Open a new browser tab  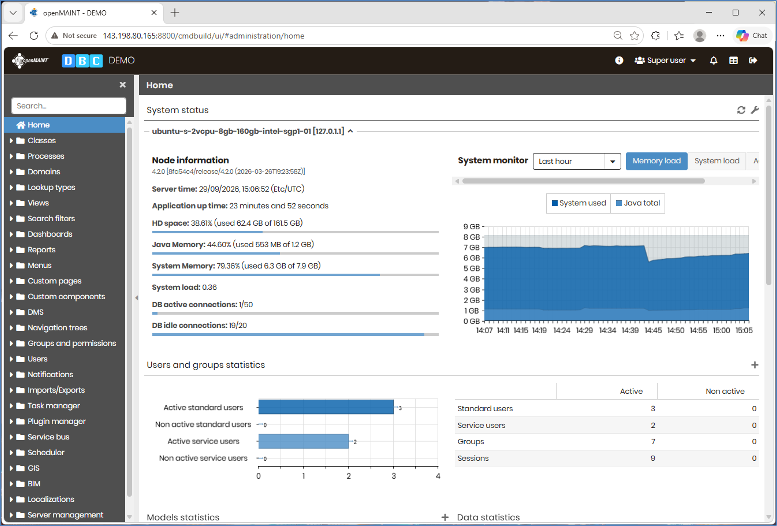click(174, 13)
